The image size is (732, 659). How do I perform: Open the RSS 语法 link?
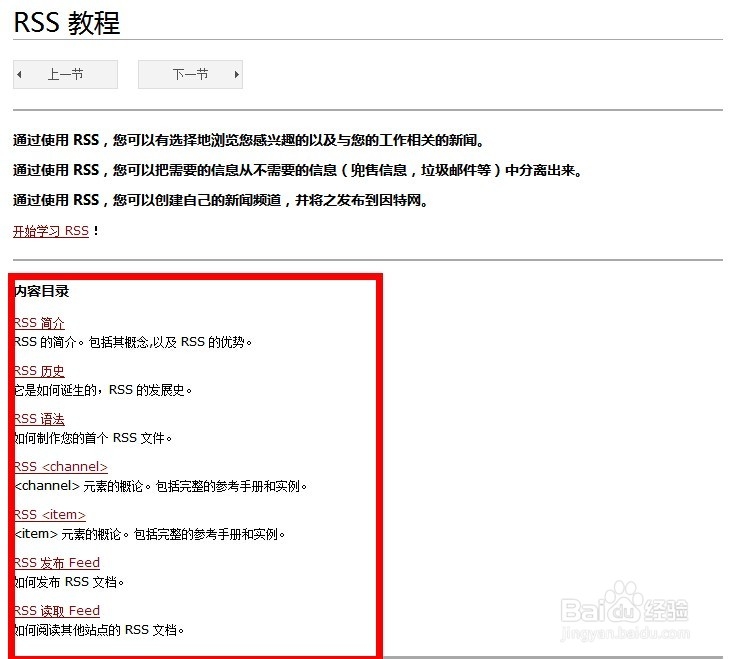coord(39,419)
